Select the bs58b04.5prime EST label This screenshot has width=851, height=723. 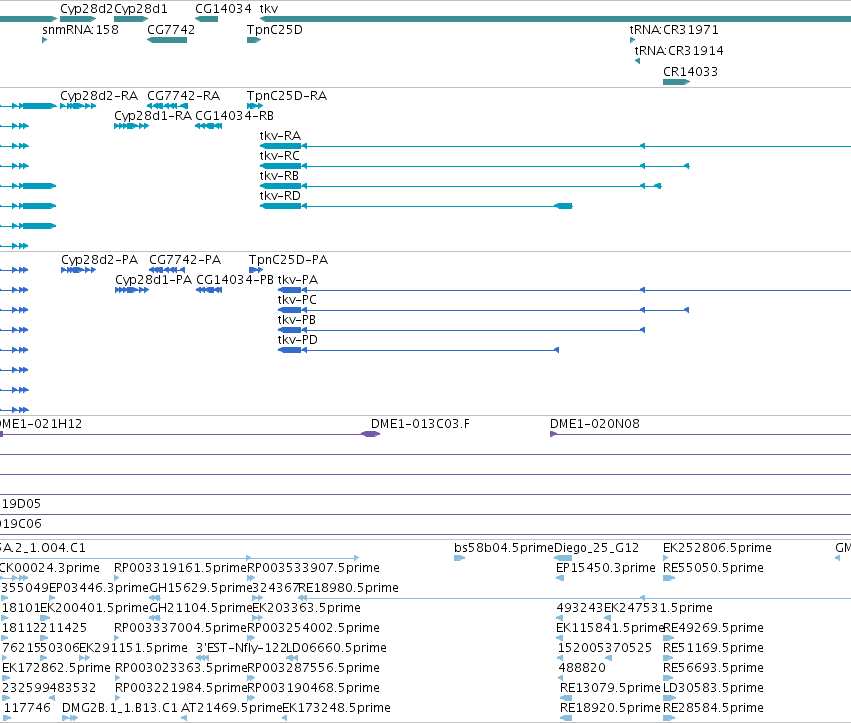pyautogui.click(x=504, y=548)
